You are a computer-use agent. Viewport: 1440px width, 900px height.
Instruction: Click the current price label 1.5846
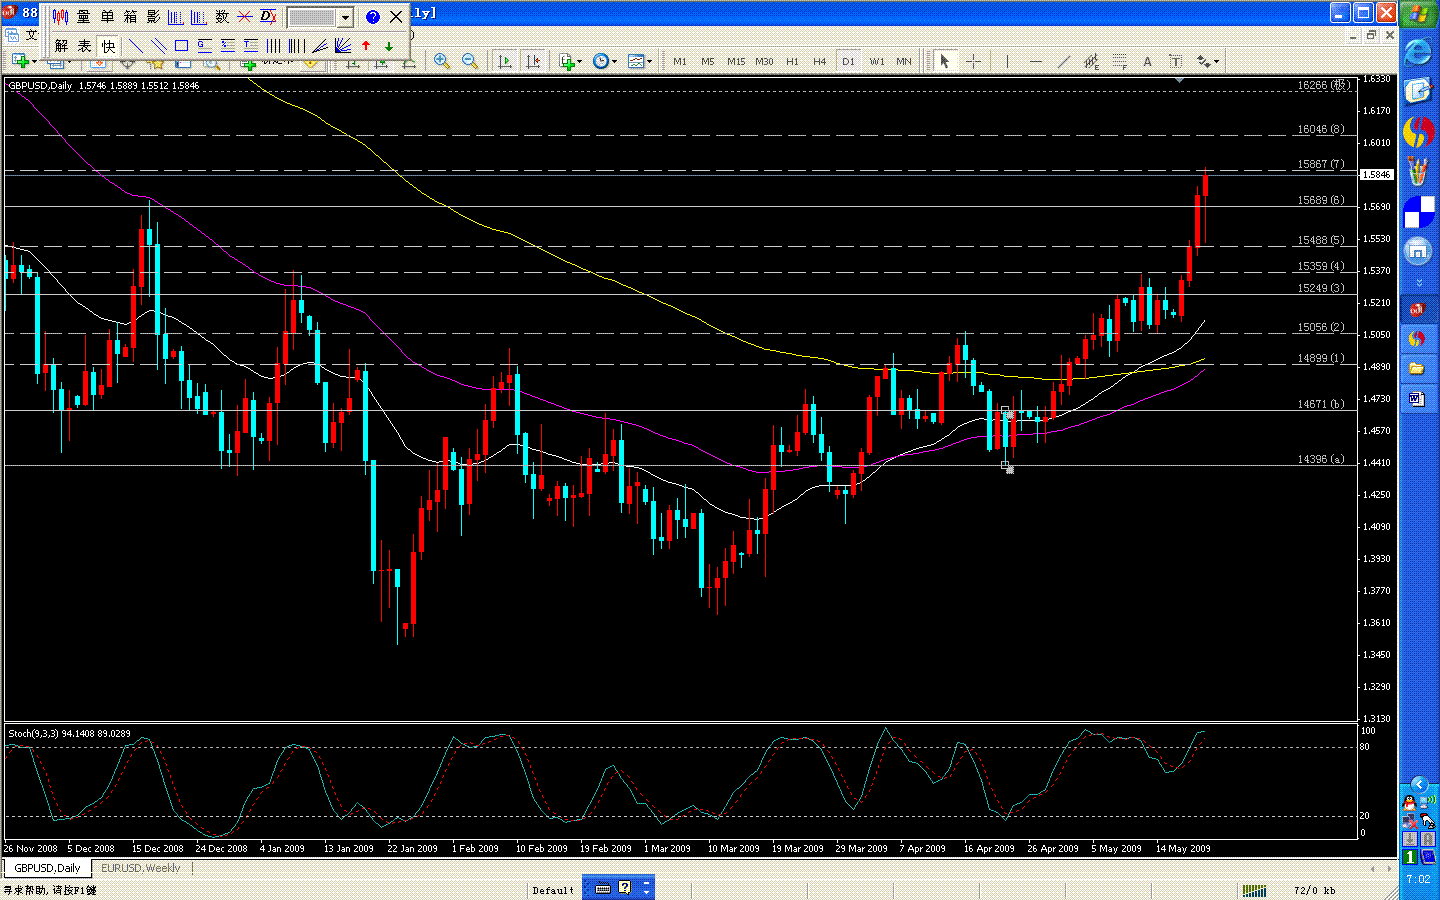1377,174
